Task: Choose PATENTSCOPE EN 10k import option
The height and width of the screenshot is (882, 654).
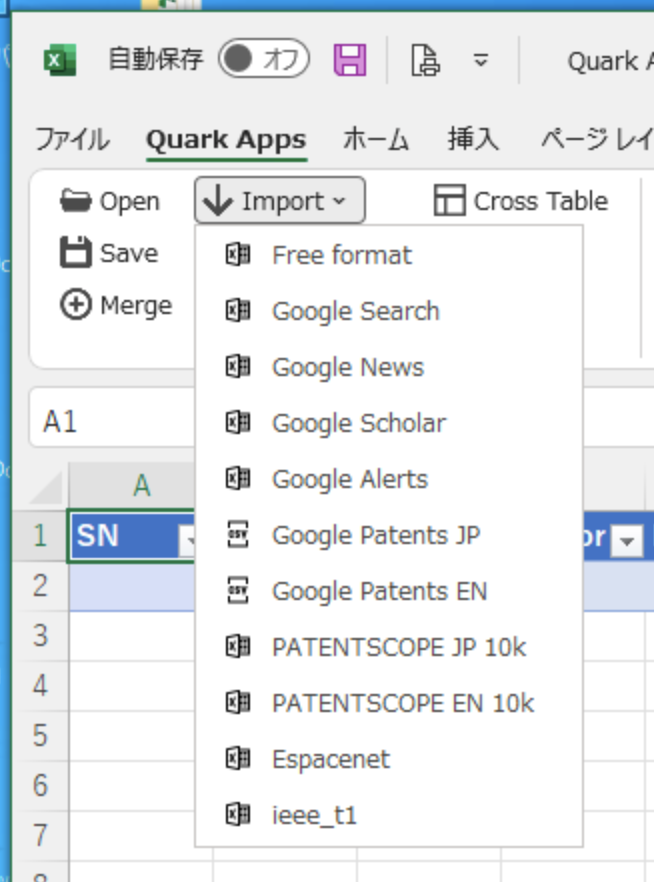Action: (389, 703)
